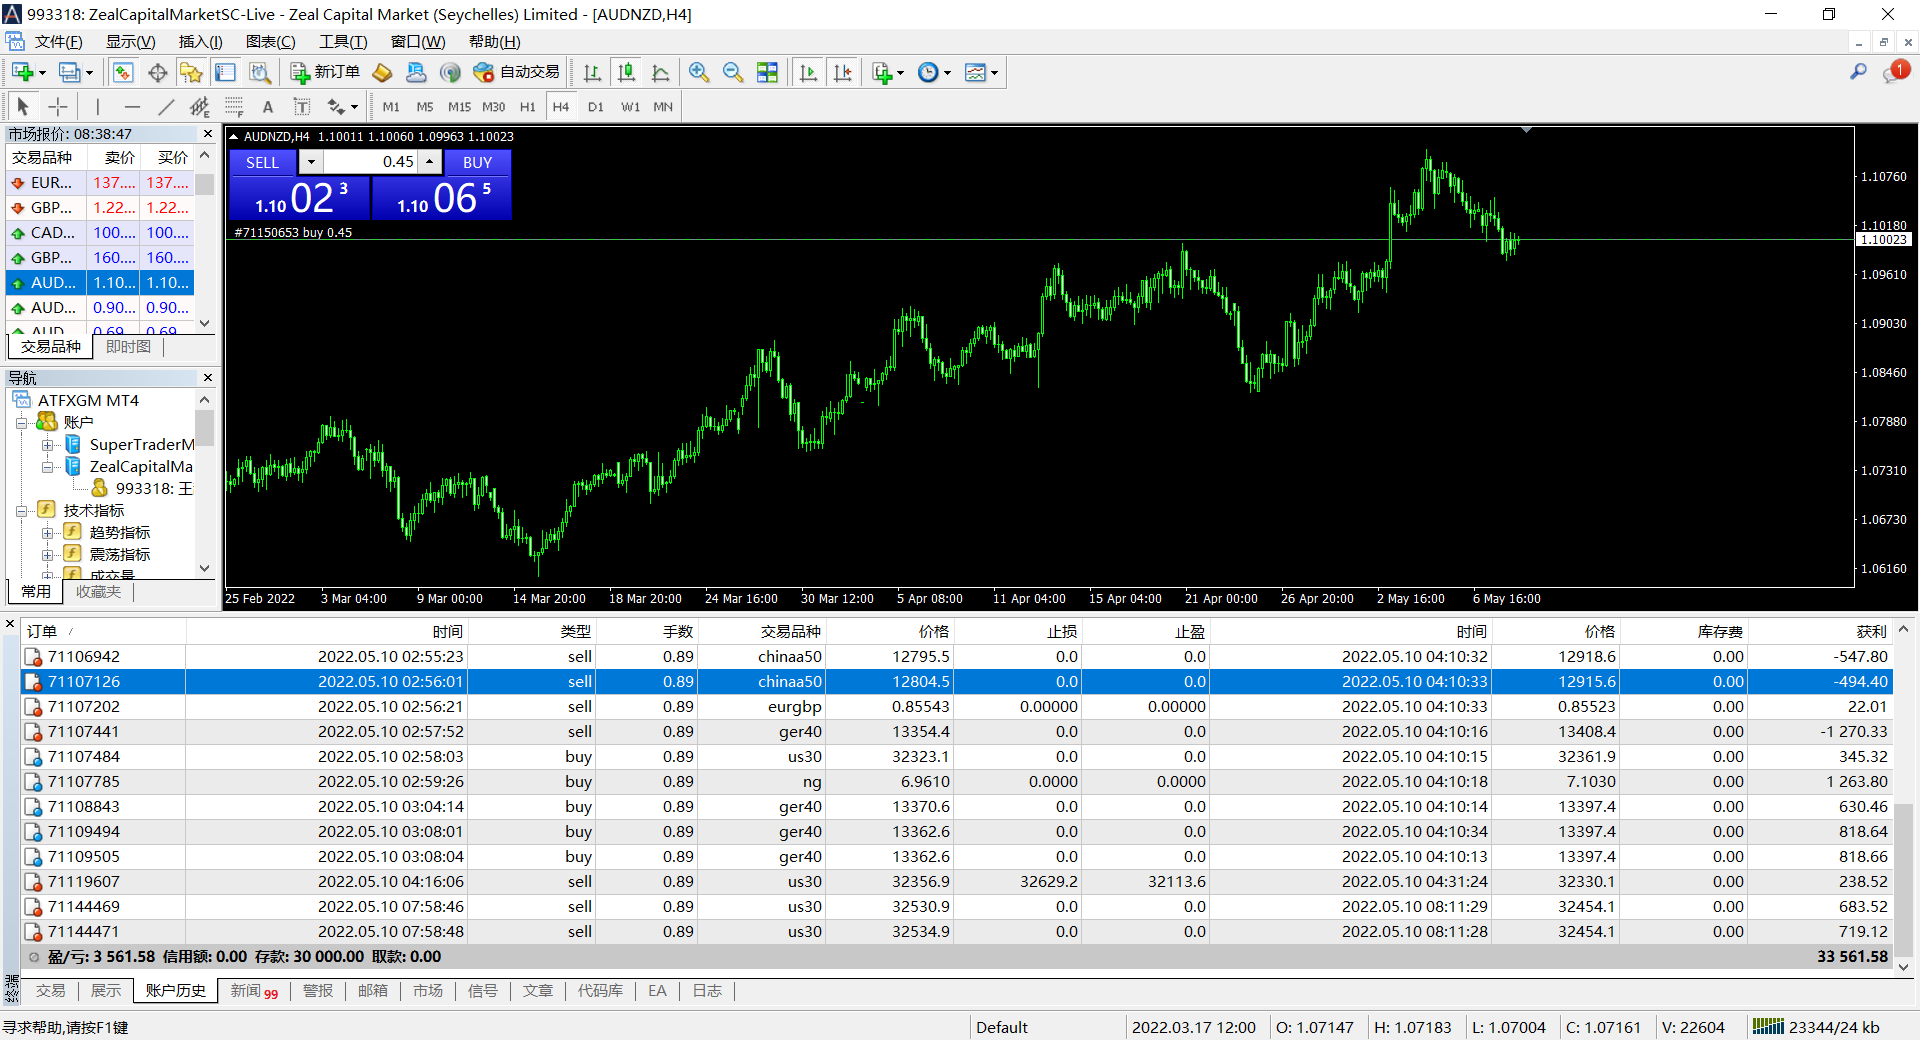Screen dimensions: 1920x1040
Task: Open the 图表(C) menu
Action: 270,41
